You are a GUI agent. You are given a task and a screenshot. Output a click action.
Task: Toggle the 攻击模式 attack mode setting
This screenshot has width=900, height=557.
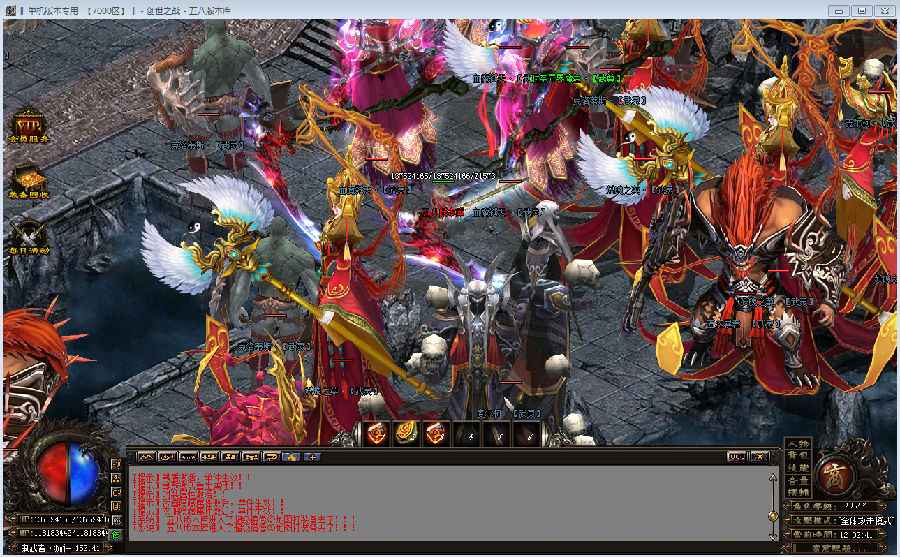tap(840, 520)
